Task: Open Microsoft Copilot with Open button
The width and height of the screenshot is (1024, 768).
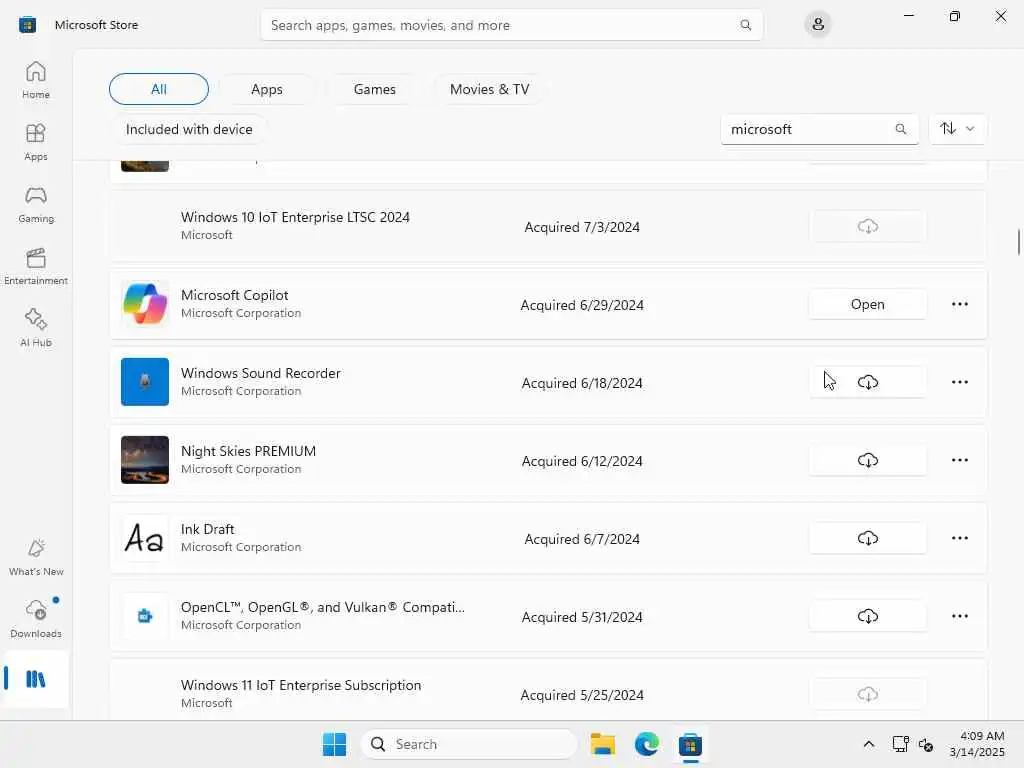Action: point(867,304)
